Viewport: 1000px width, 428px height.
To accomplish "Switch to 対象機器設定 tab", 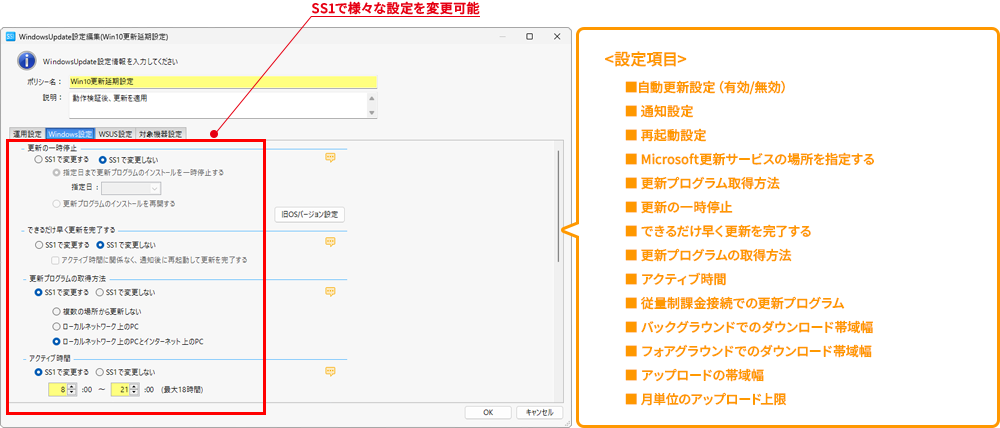I will (160, 134).
